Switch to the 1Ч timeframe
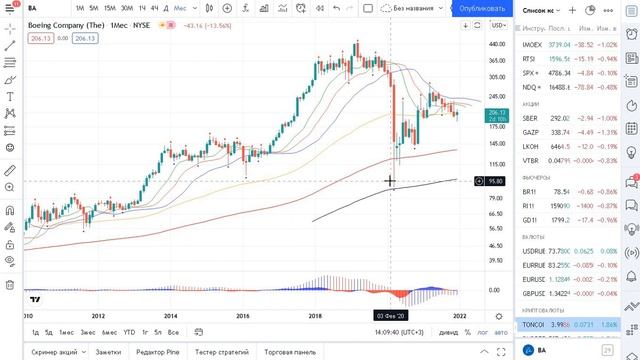 (142, 8)
